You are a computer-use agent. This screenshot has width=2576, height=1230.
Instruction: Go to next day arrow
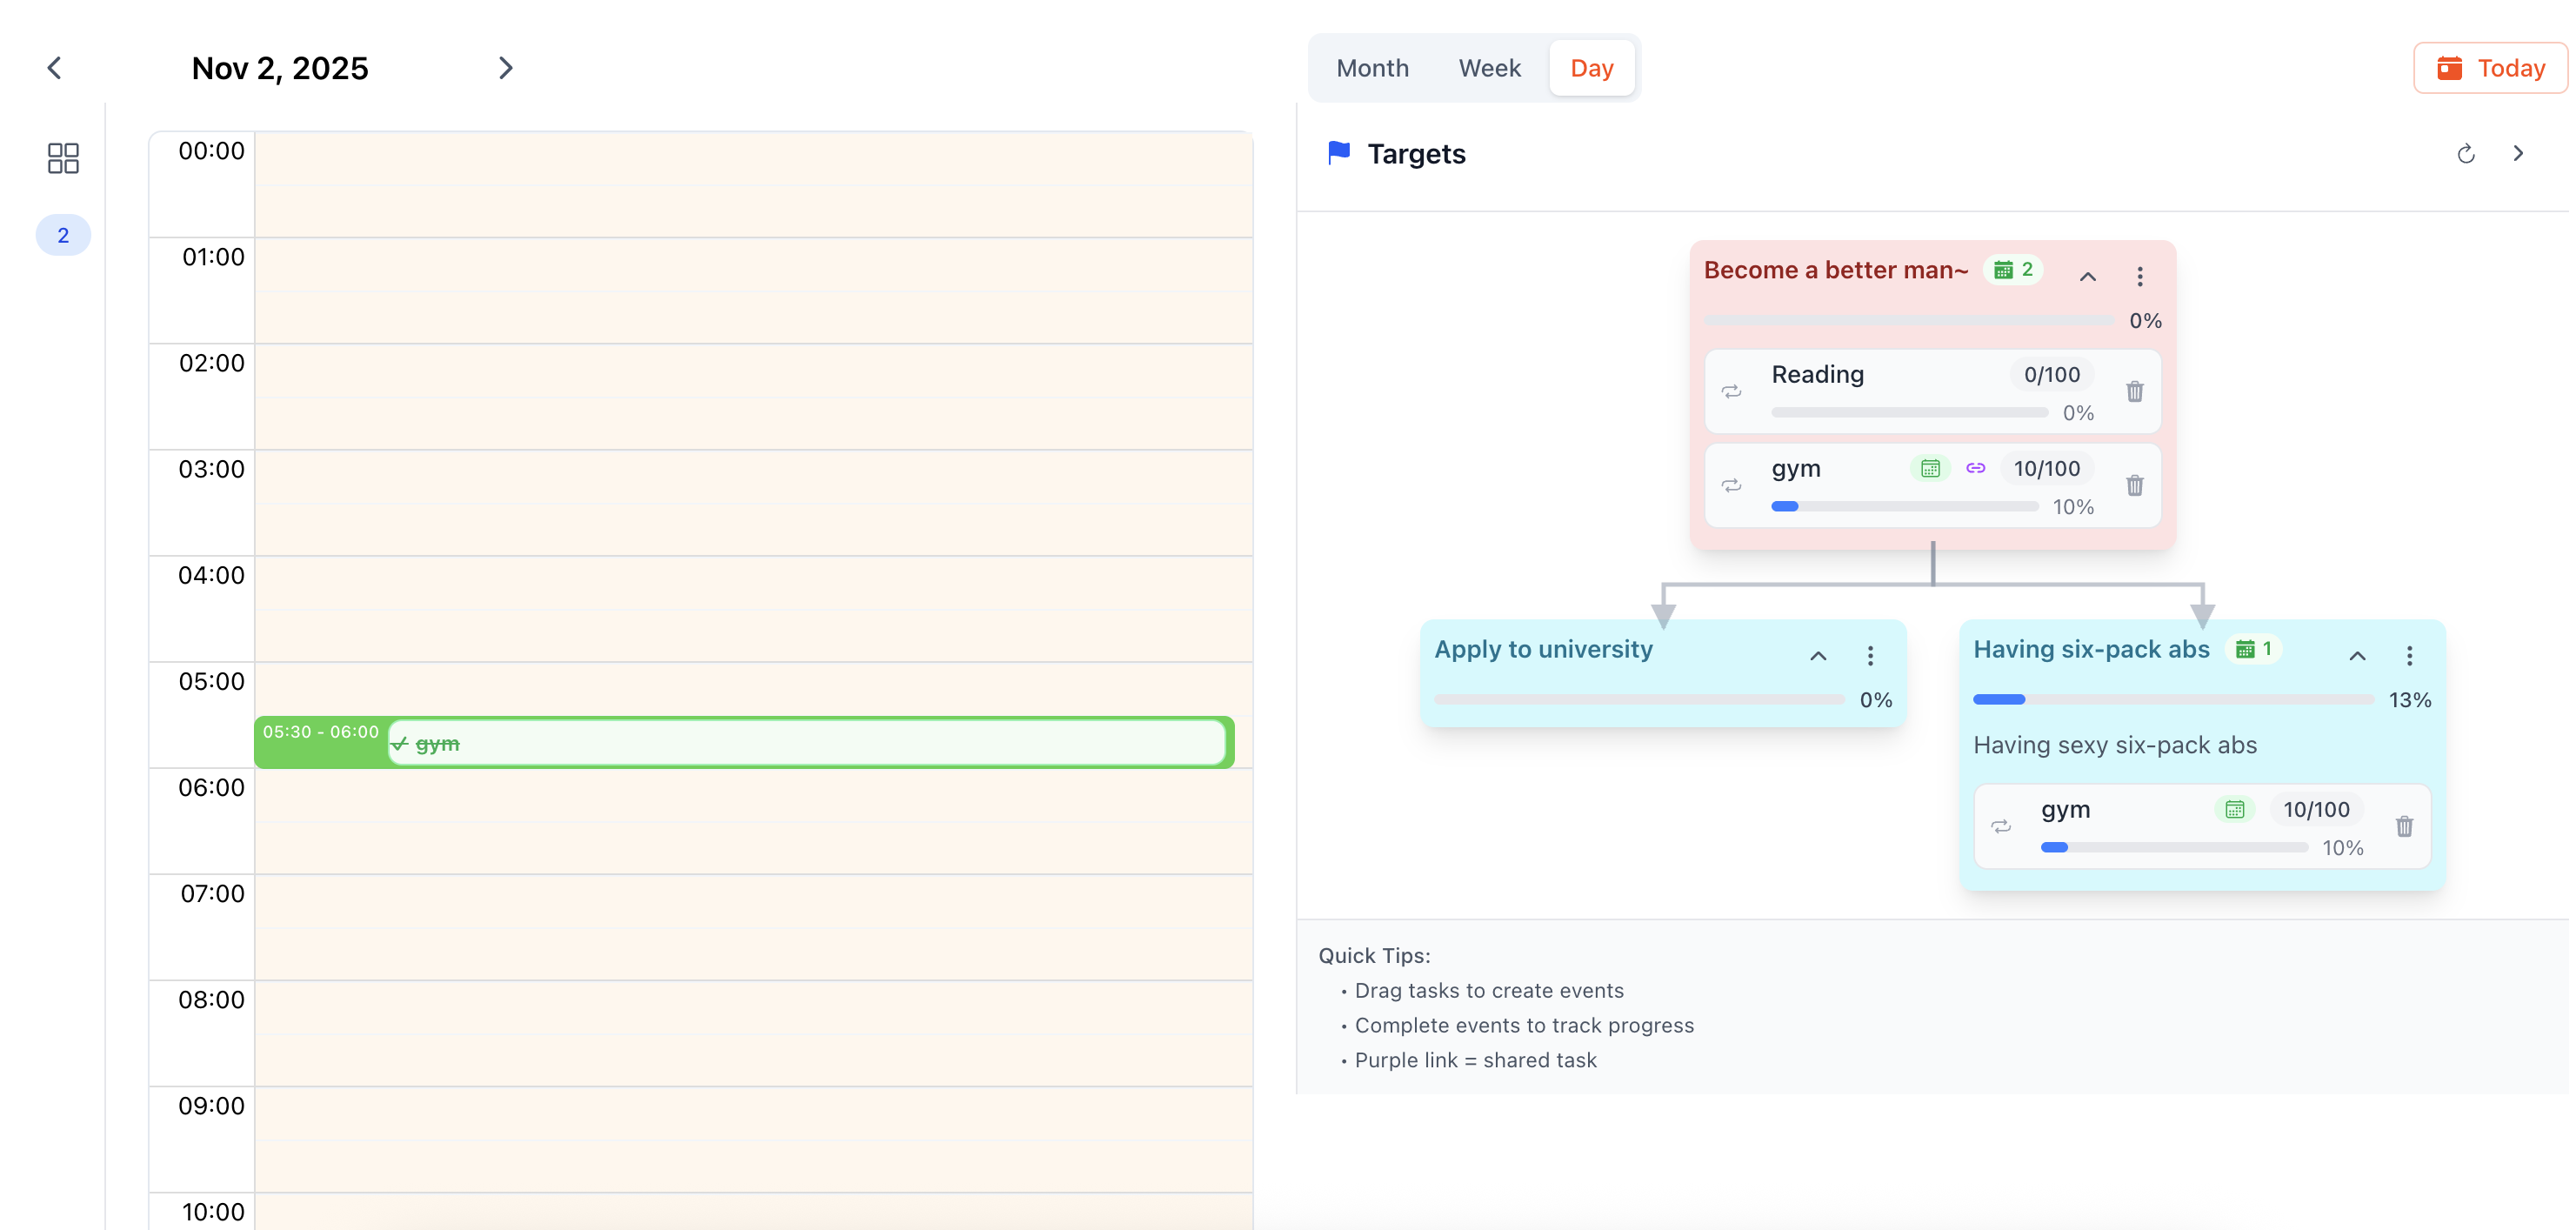click(506, 68)
